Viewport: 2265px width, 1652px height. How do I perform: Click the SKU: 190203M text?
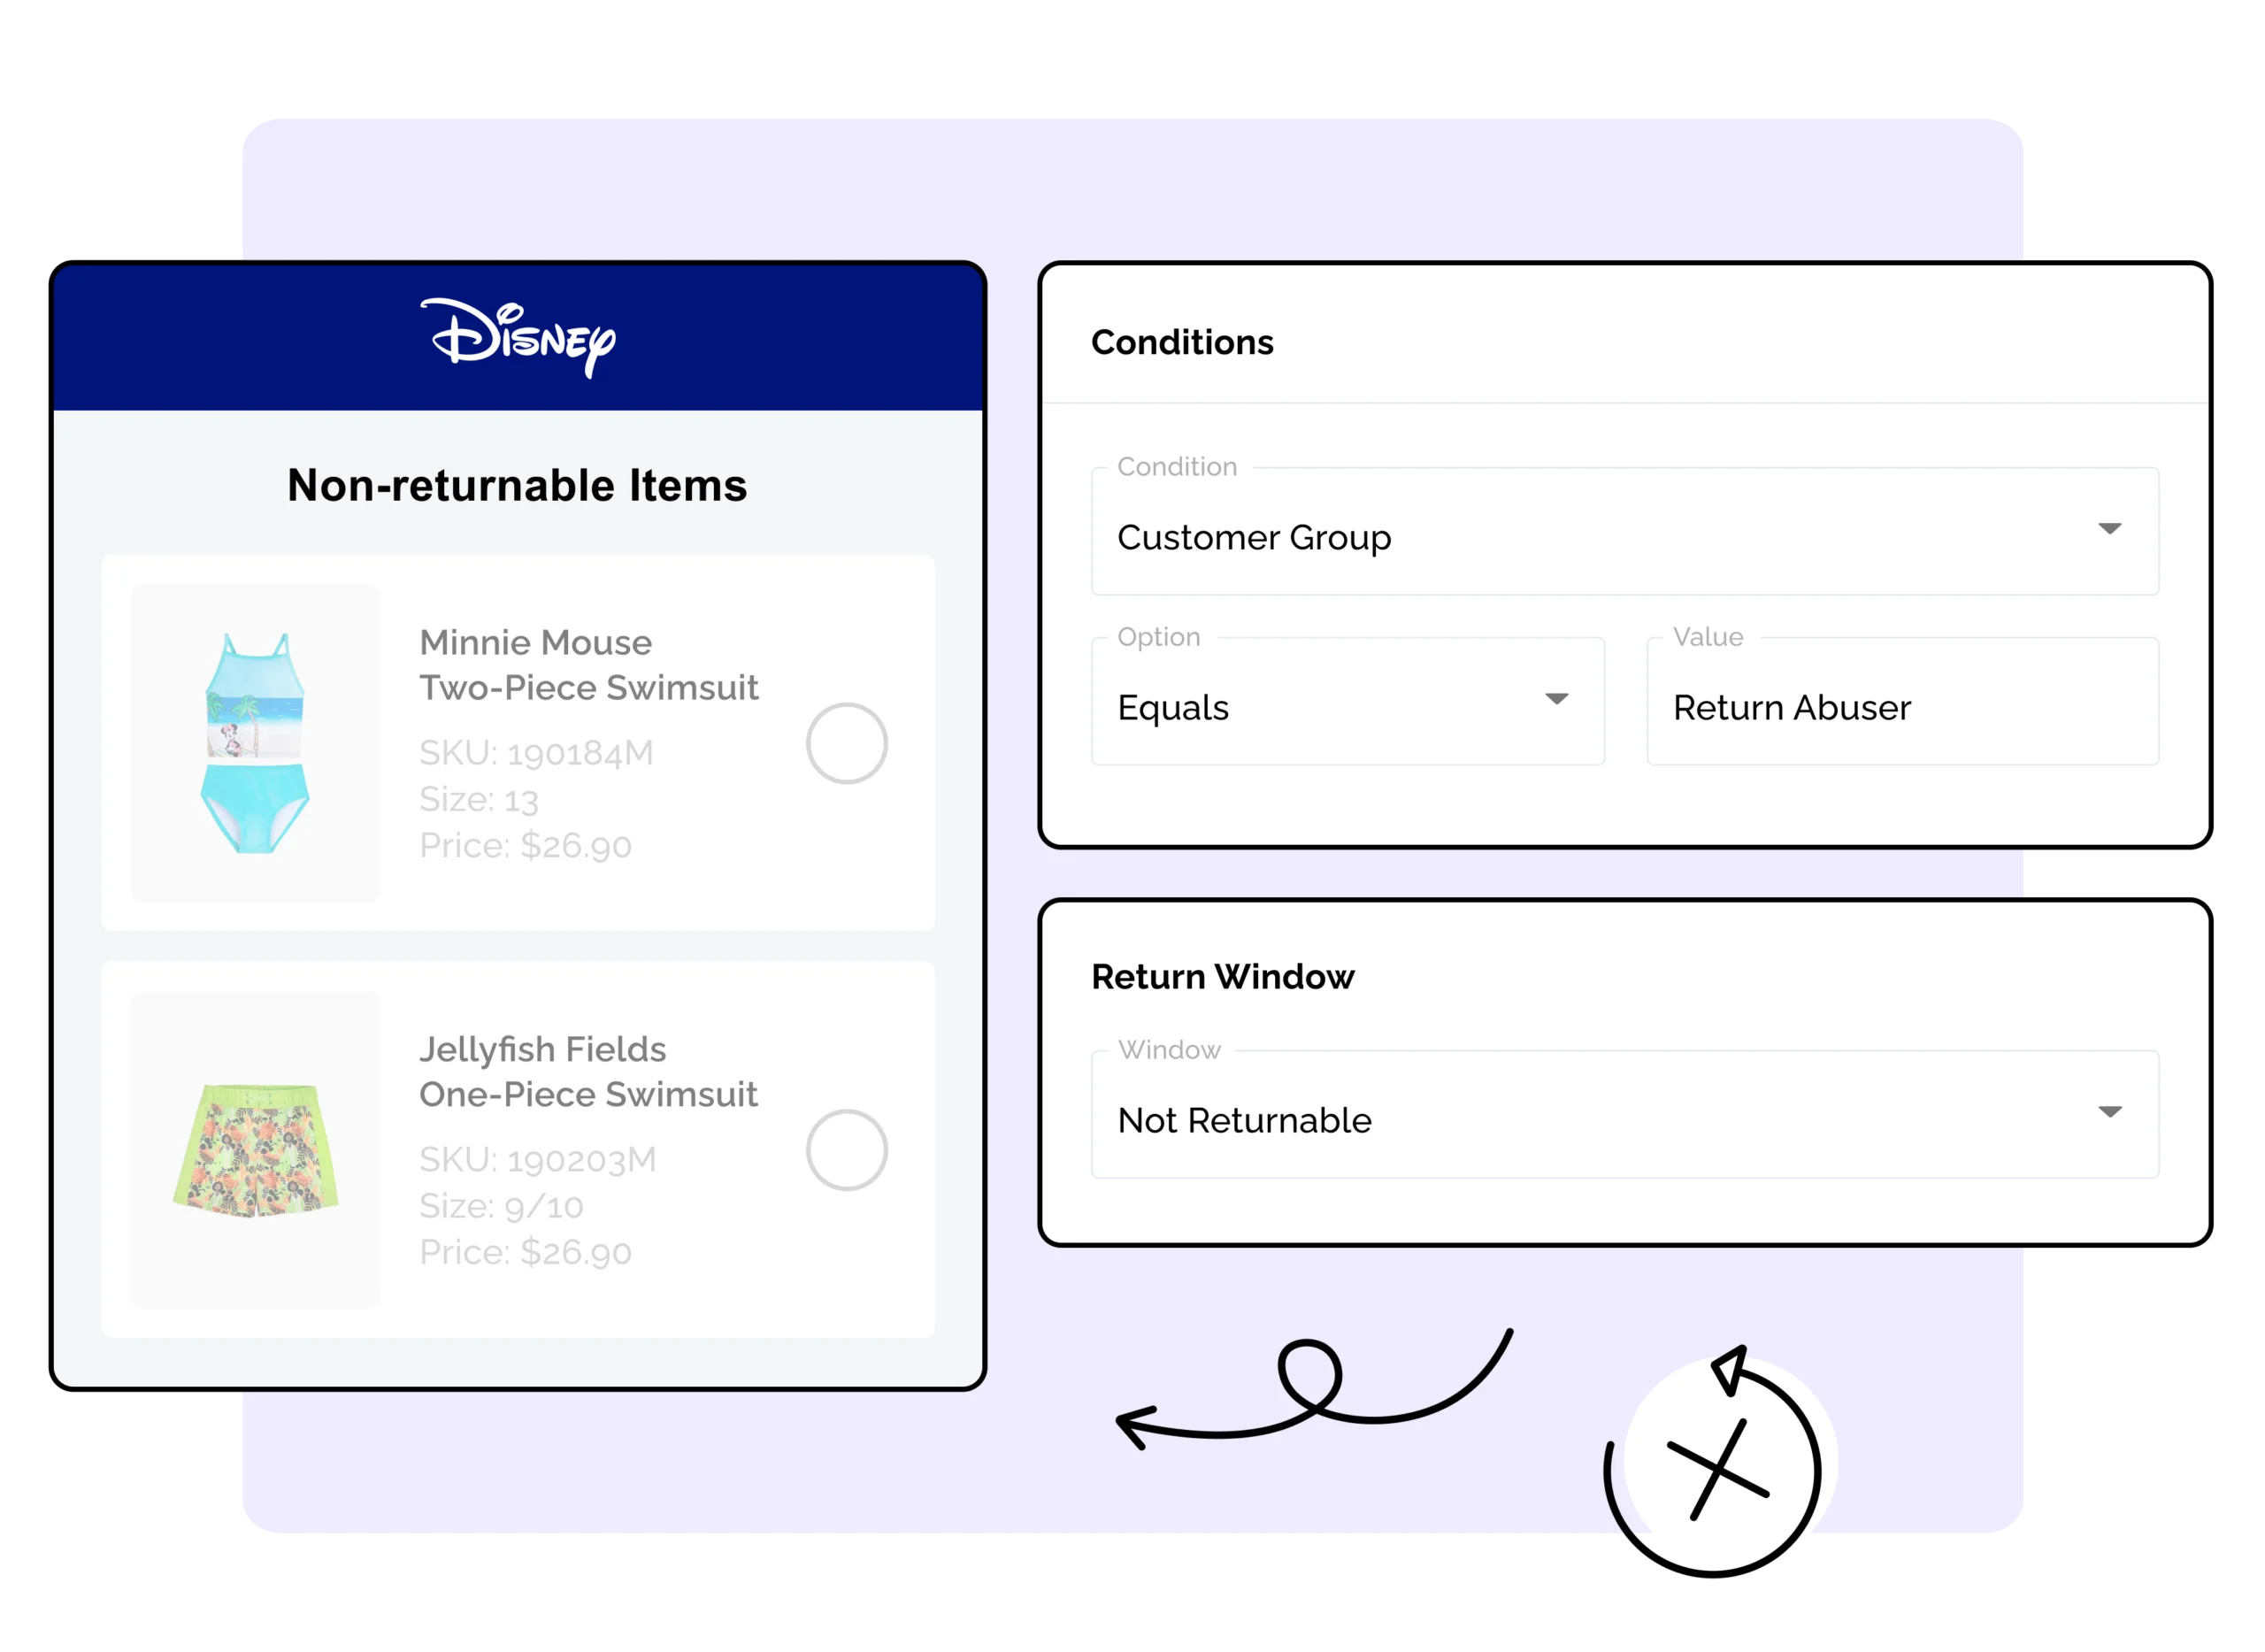point(538,1160)
